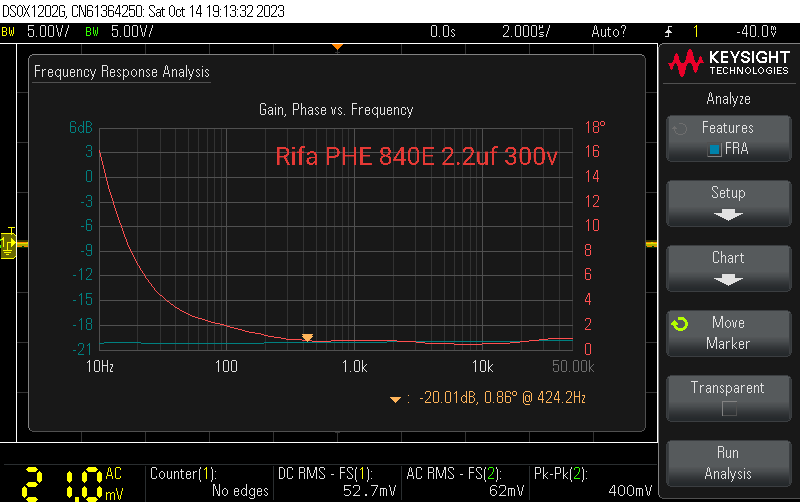The width and height of the screenshot is (800, 502).
Task: Enable the Transparent checkbox
Action: pos(729,409)
